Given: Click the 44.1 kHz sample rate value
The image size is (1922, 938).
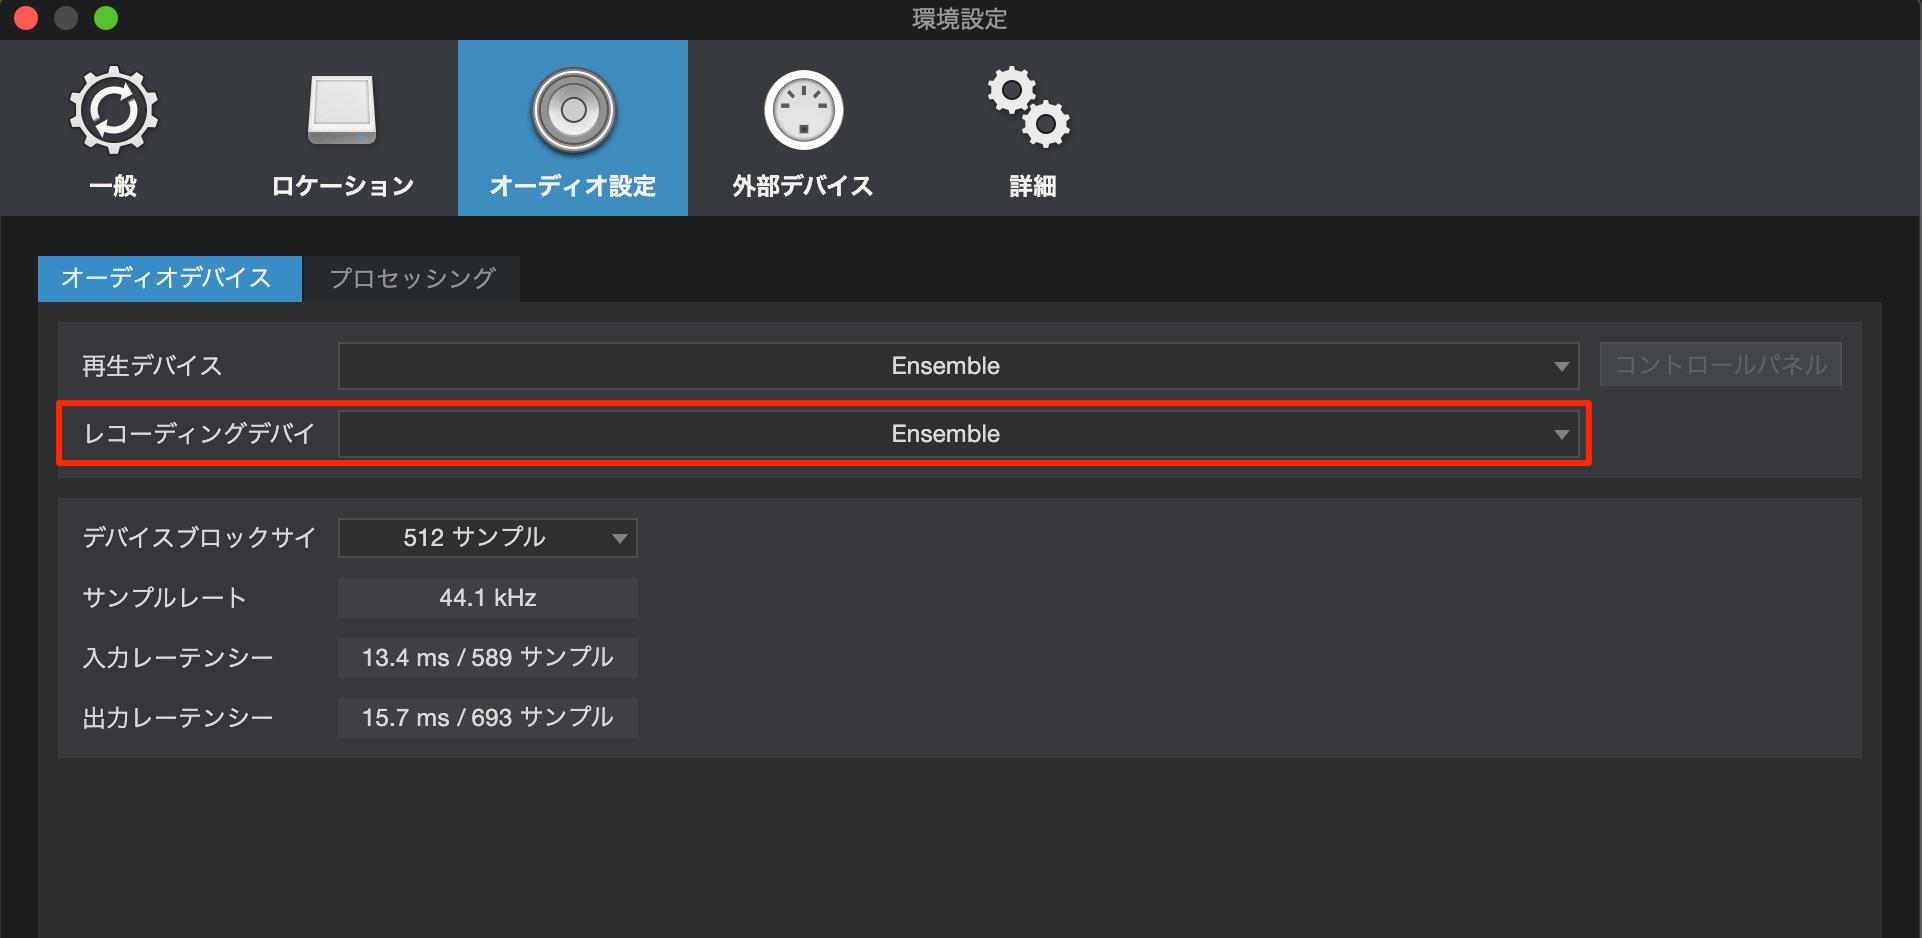Looking at the screenshot, I should [x=488, y=598].
